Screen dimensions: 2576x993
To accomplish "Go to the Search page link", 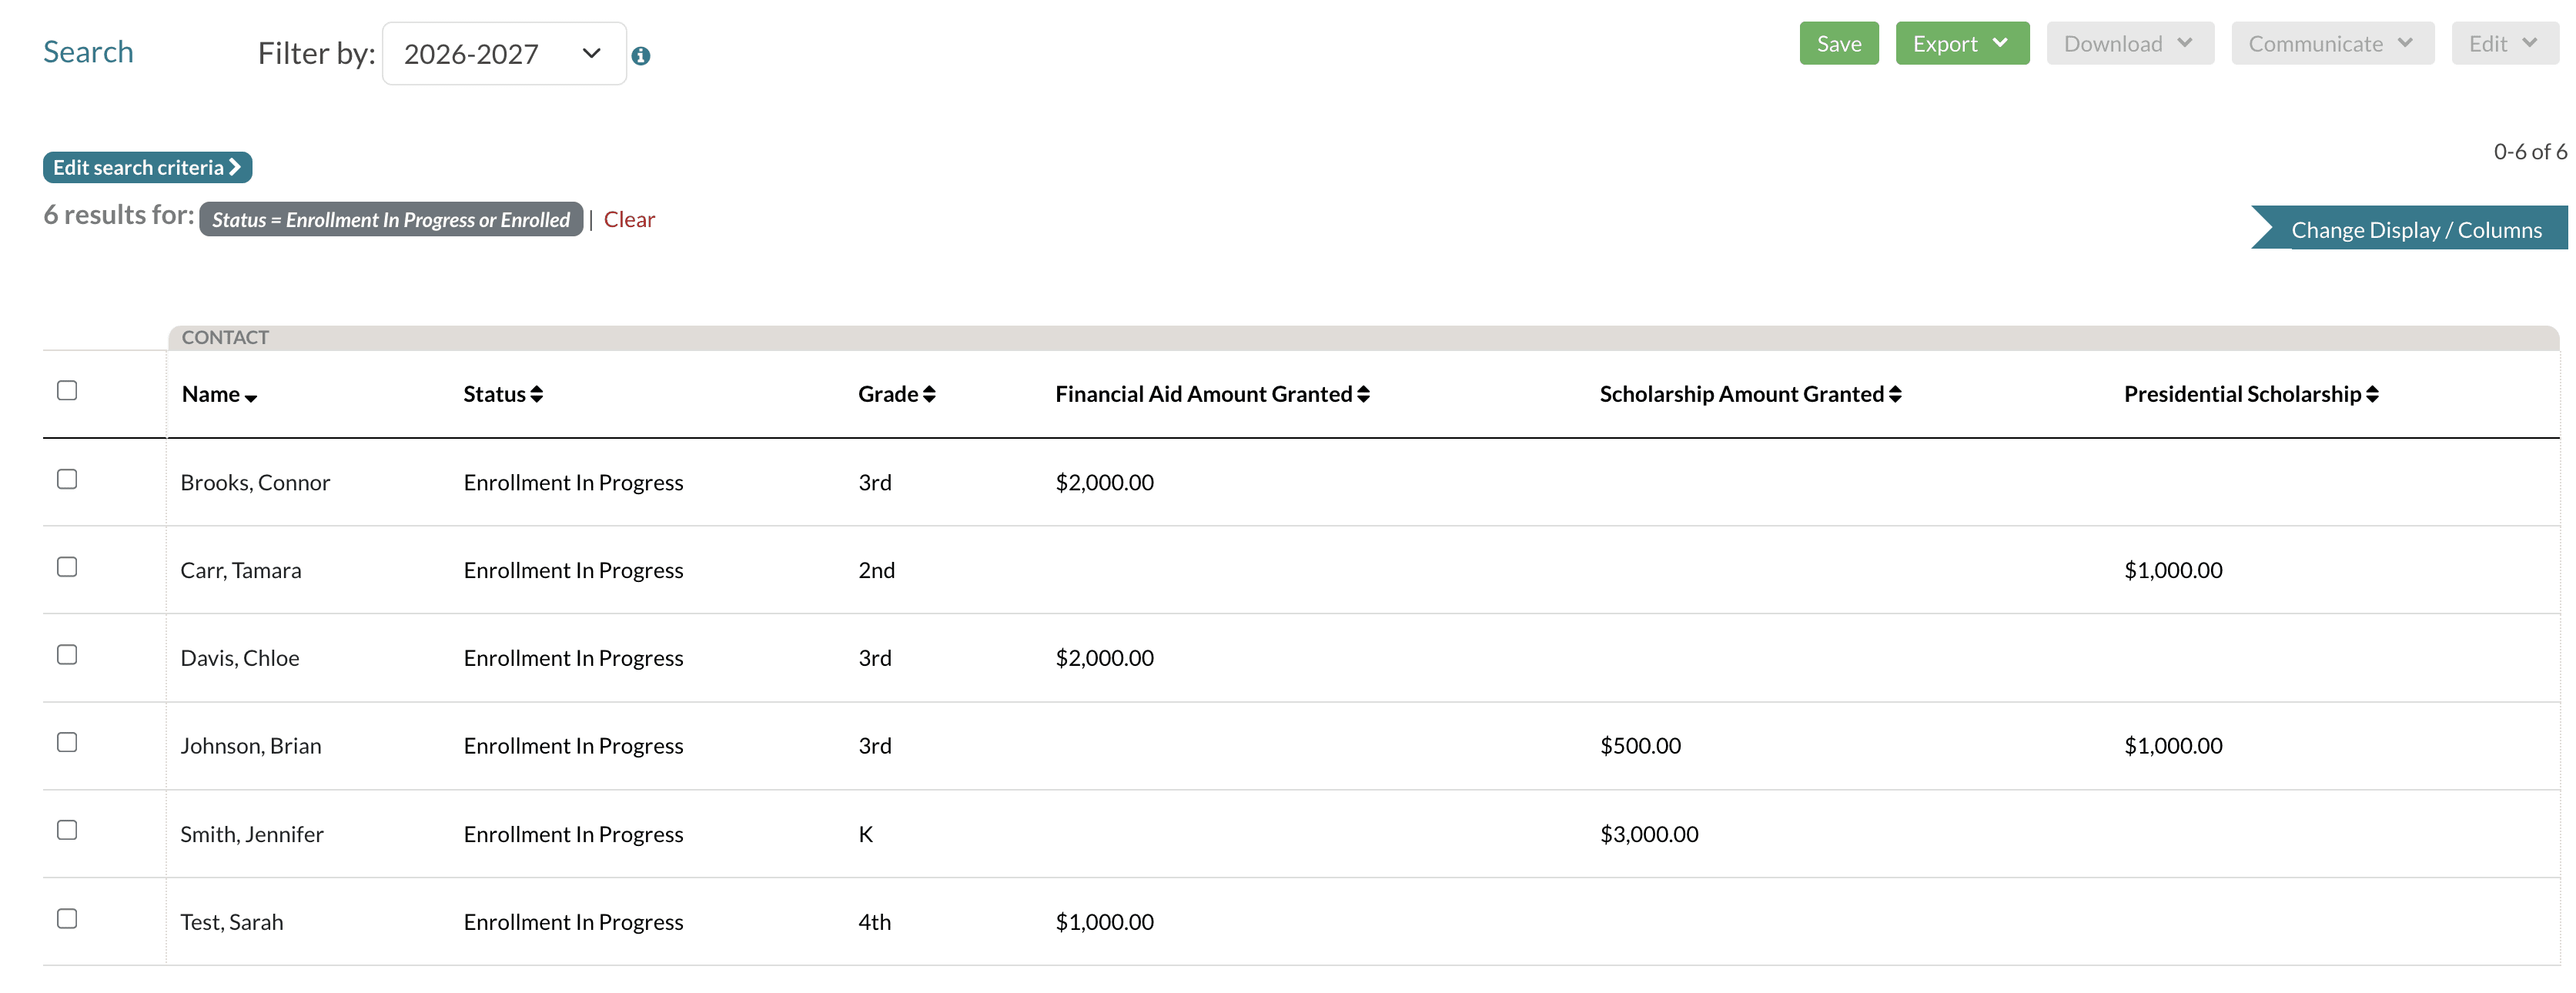I will (88, 51).
